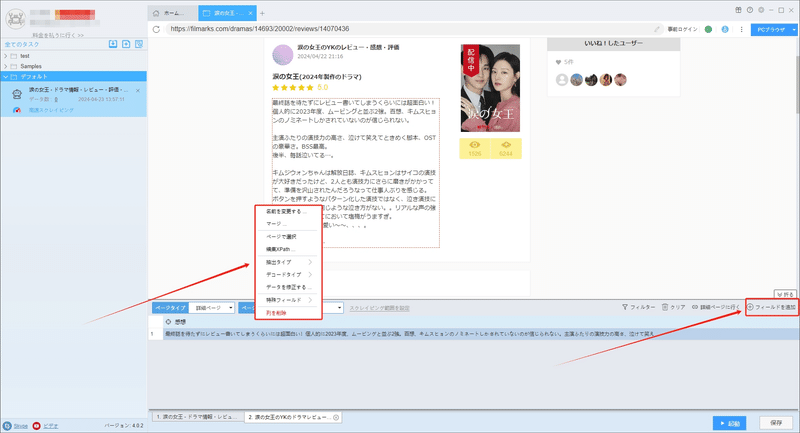Click the column settings icon beside 感想
Screen dimensions: 800x433
168,322
